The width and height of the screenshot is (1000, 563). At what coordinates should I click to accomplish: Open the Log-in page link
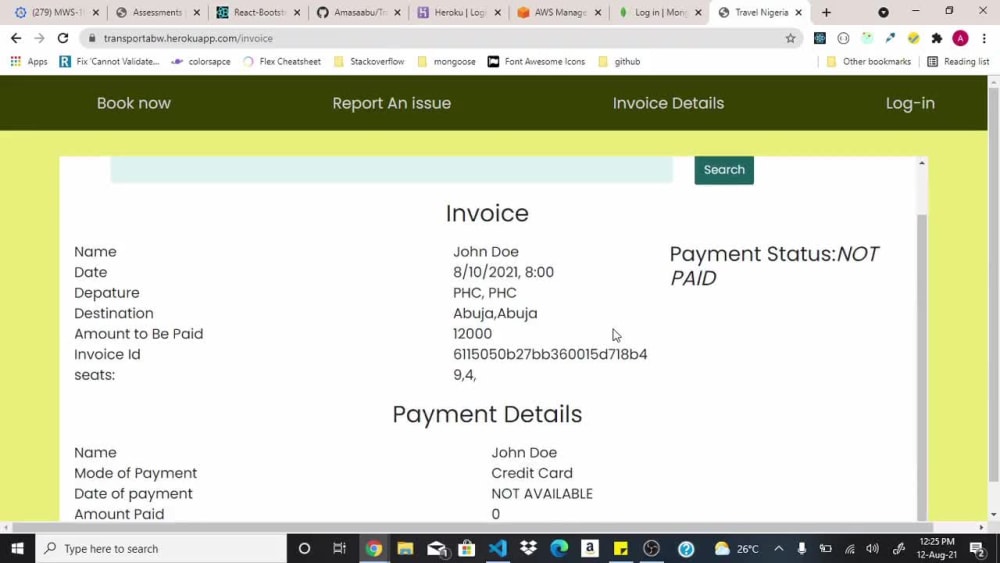click(x=910, y=103)
